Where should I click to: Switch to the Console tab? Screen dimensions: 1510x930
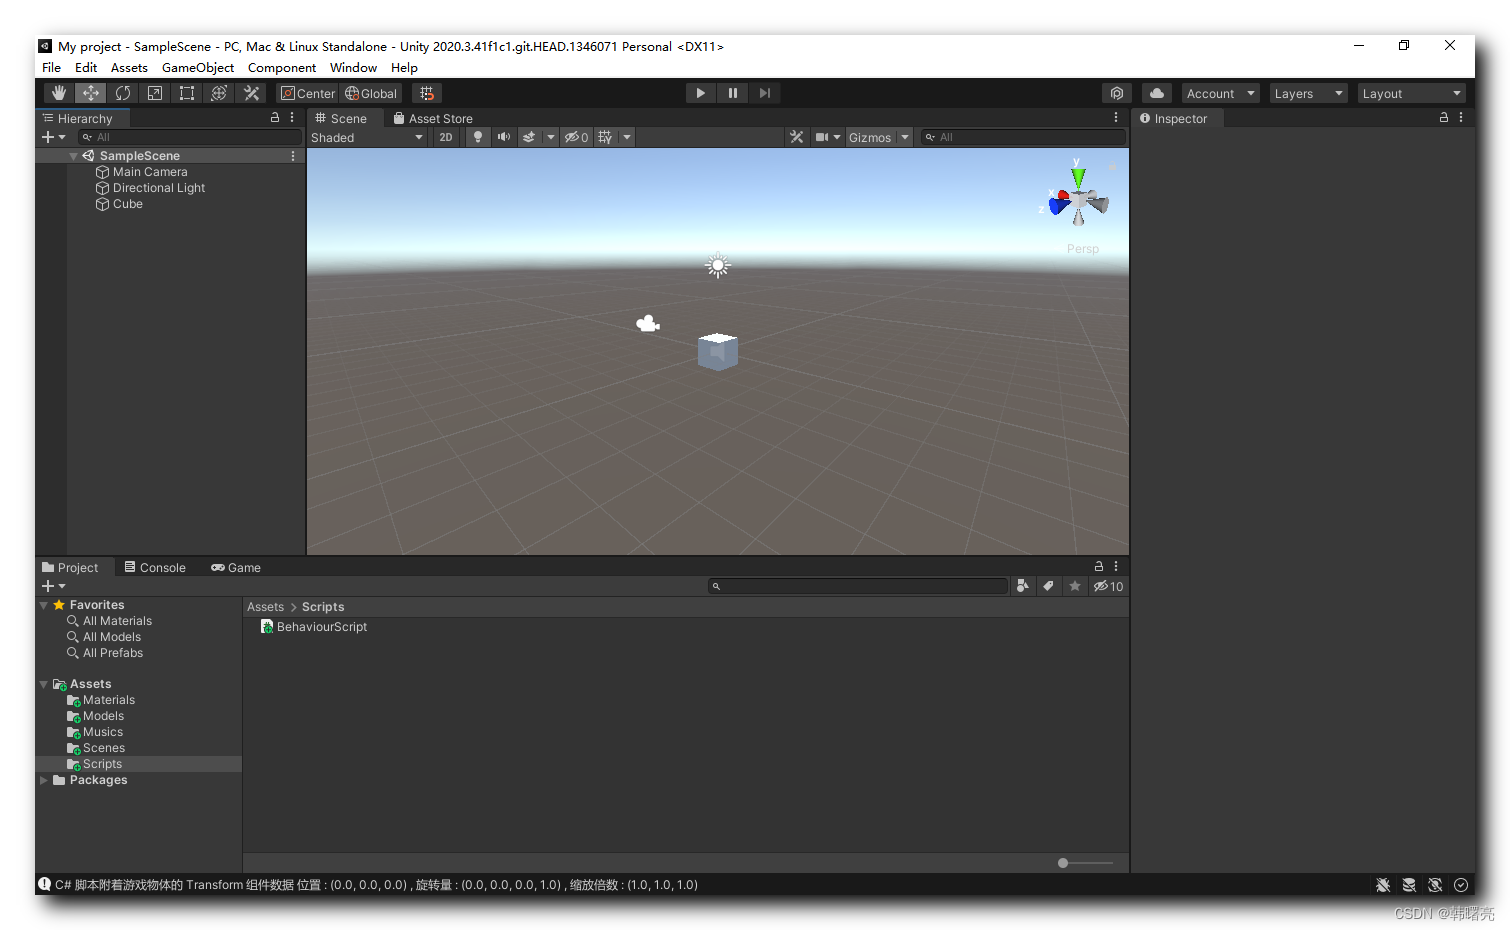(x=155, y=567)
